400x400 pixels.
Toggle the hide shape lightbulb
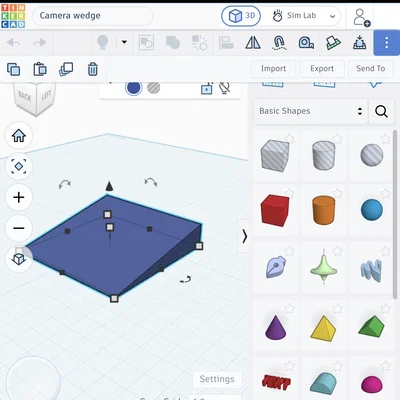[224, 88]
